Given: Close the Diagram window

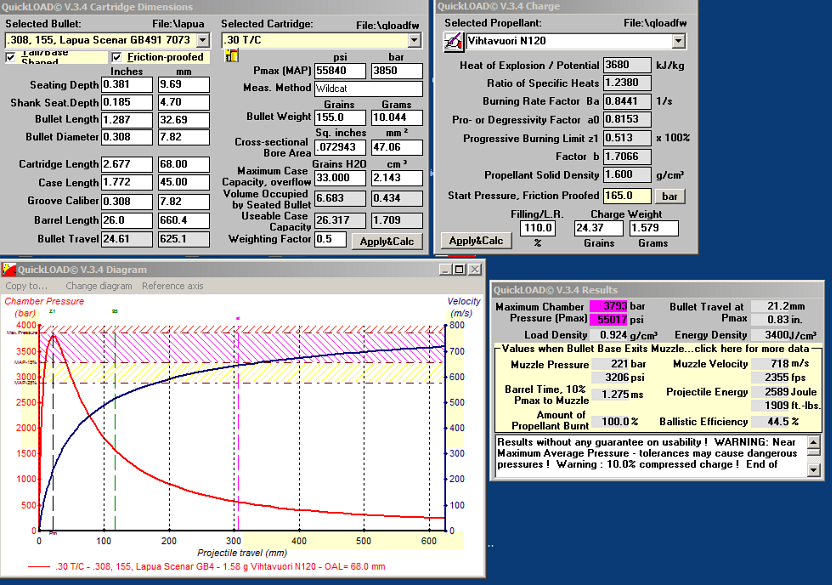Looking at the screenshot, I should (475, 269).
